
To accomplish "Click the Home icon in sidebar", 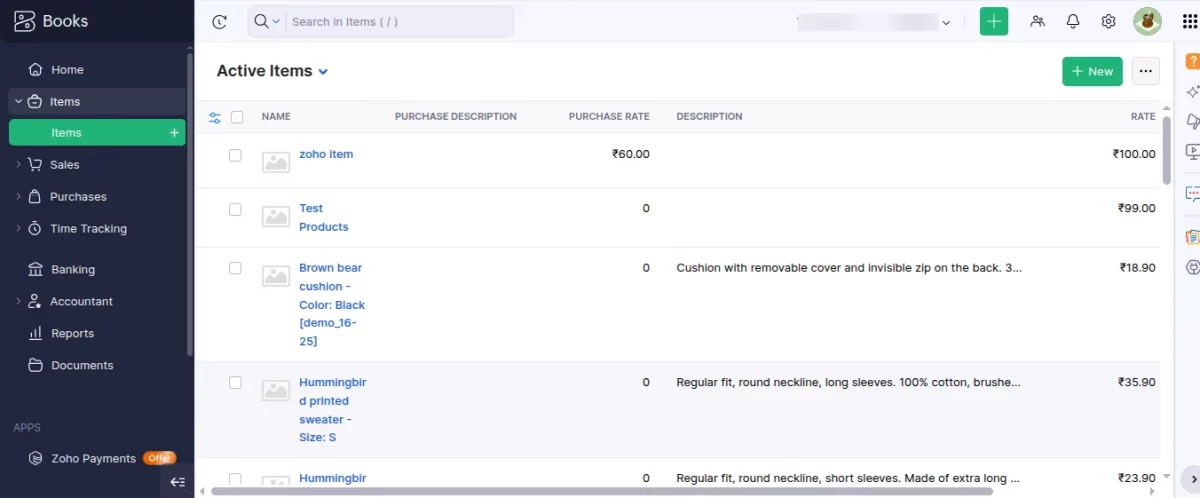I will coord(36,70).
